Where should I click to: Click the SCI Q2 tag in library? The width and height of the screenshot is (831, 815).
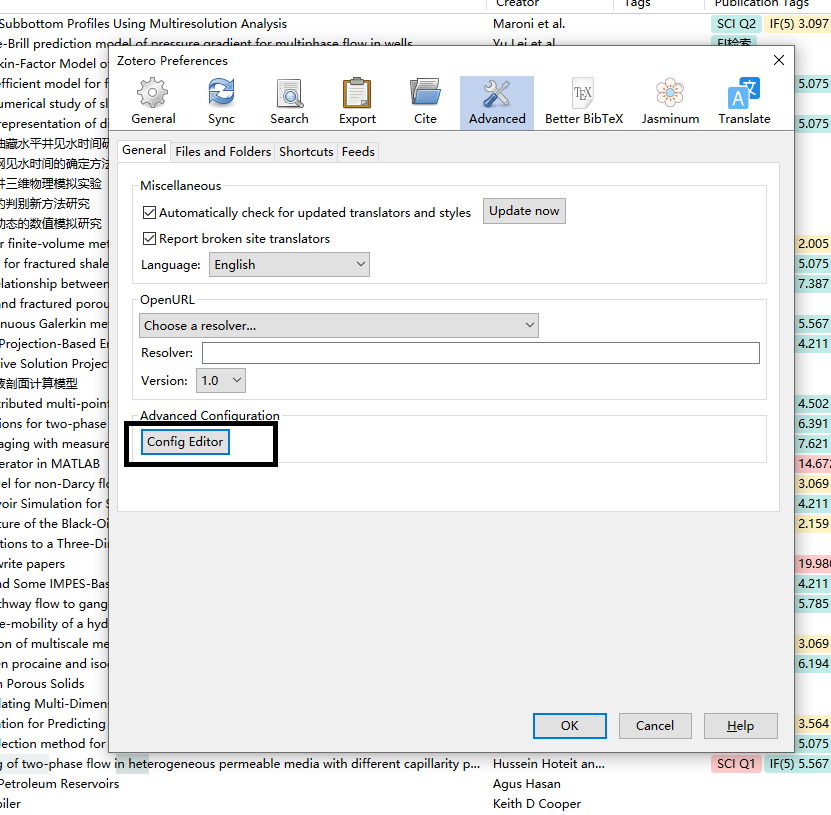pos(736,24)
